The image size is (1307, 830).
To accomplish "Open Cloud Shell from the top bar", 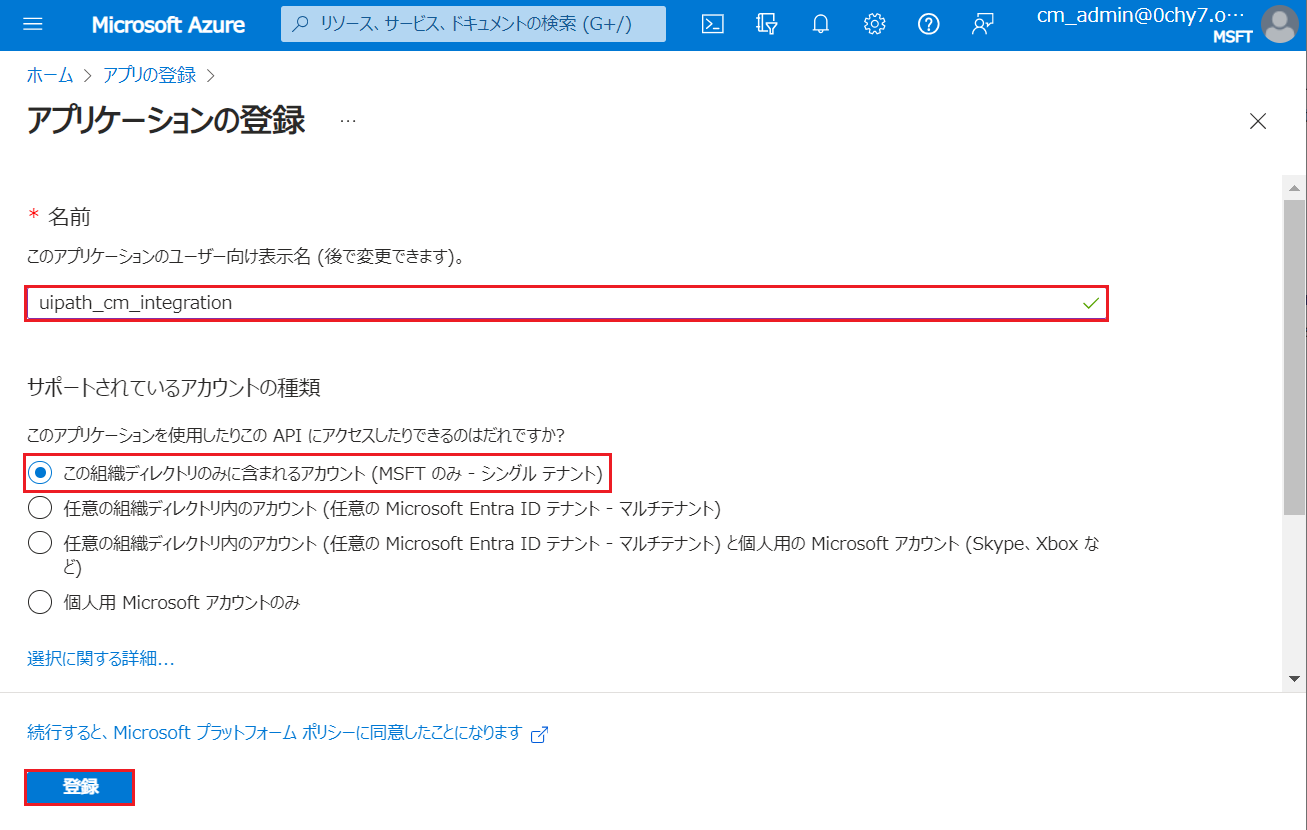I will tap(713, 24).
